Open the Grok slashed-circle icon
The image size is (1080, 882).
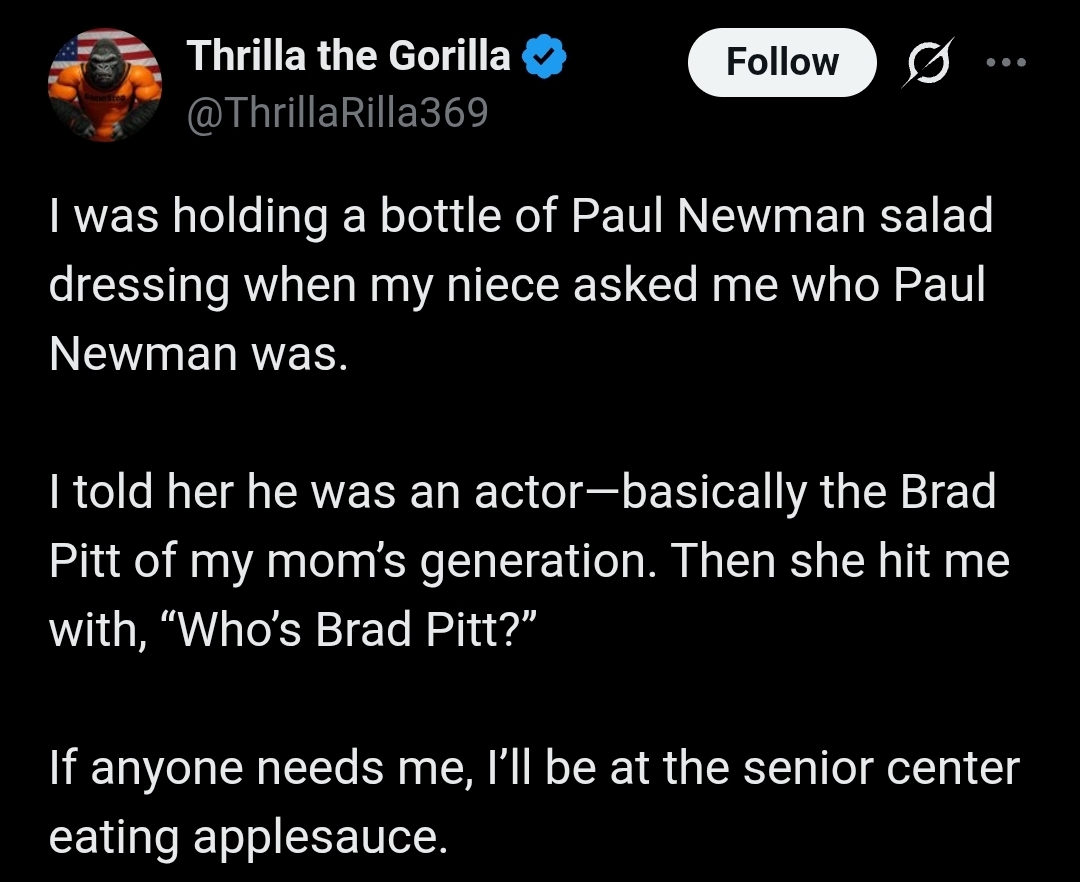point(927,63)
